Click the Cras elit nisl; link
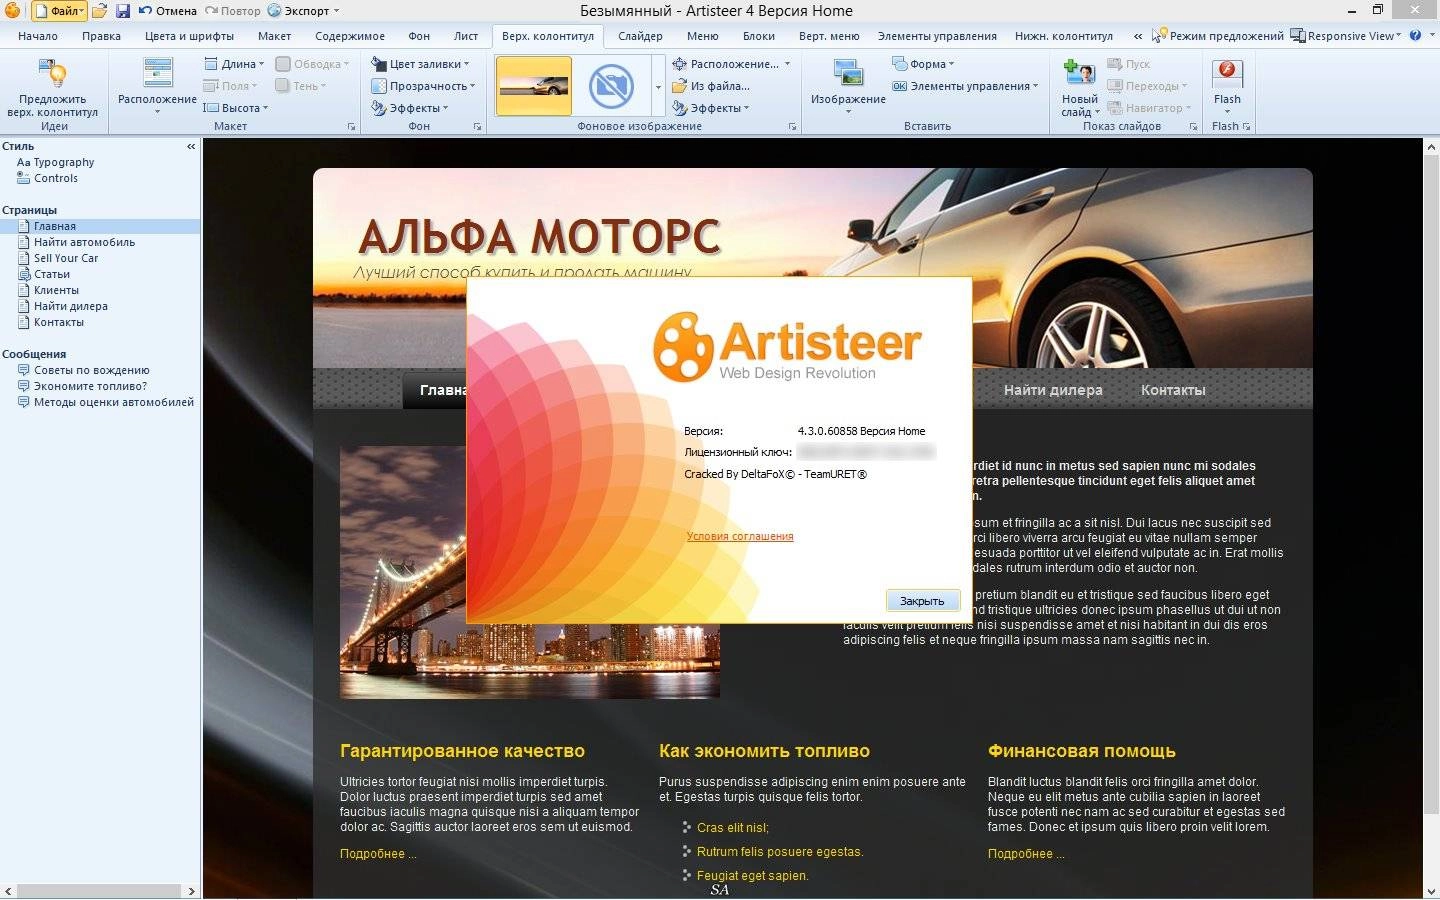The height and width of the screenshot is (900, 1440). click(x=733, y=828)
